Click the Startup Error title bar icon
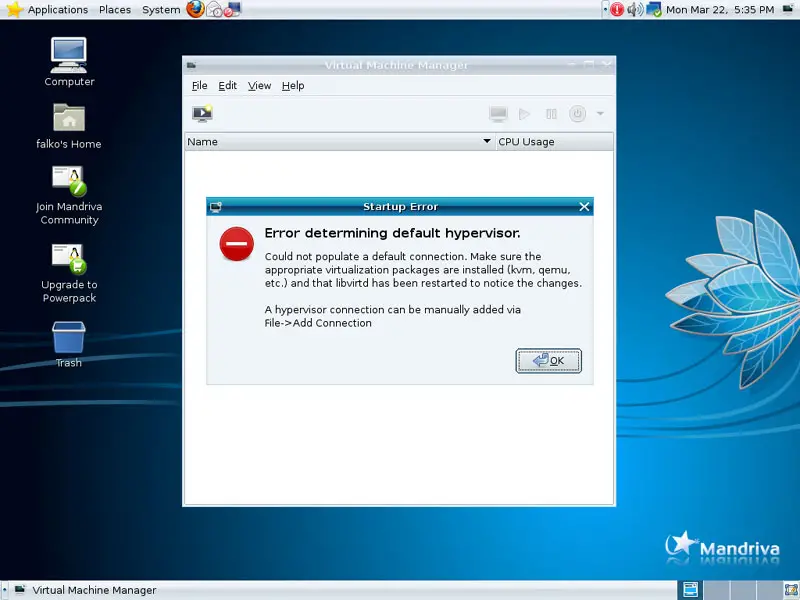Viewport: 800px width, 600px height. pyautogui.click(x=216, y=207)
